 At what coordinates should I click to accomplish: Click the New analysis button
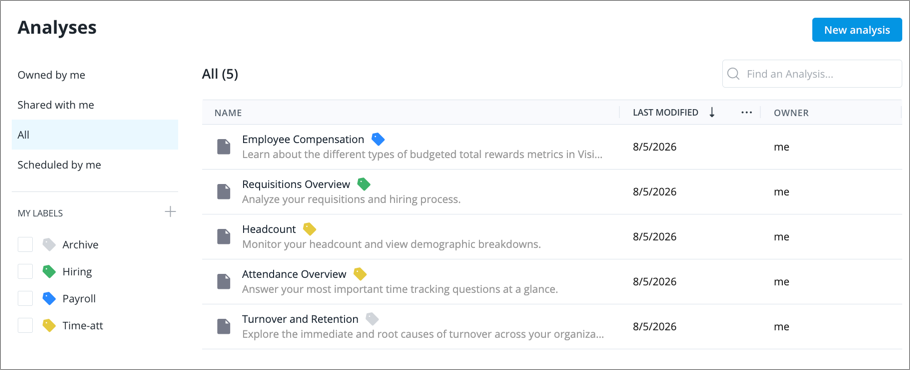pyautogui.click(x=857, y=30)
